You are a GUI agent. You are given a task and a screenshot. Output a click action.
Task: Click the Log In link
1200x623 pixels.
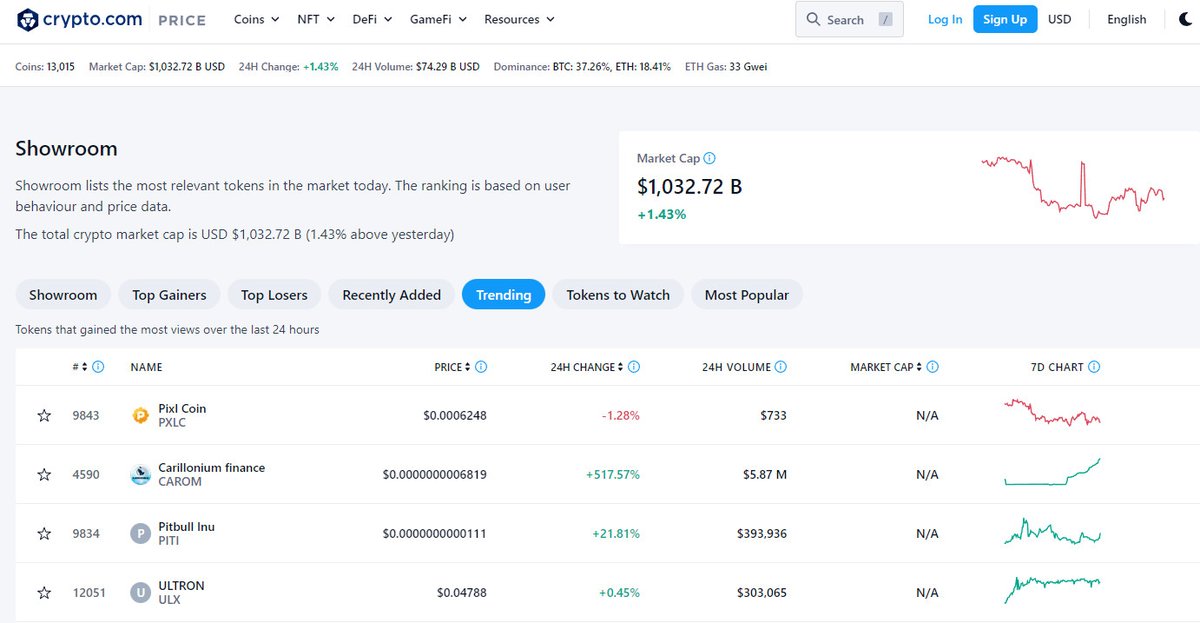pyautogui.click(x=945, y=19)
